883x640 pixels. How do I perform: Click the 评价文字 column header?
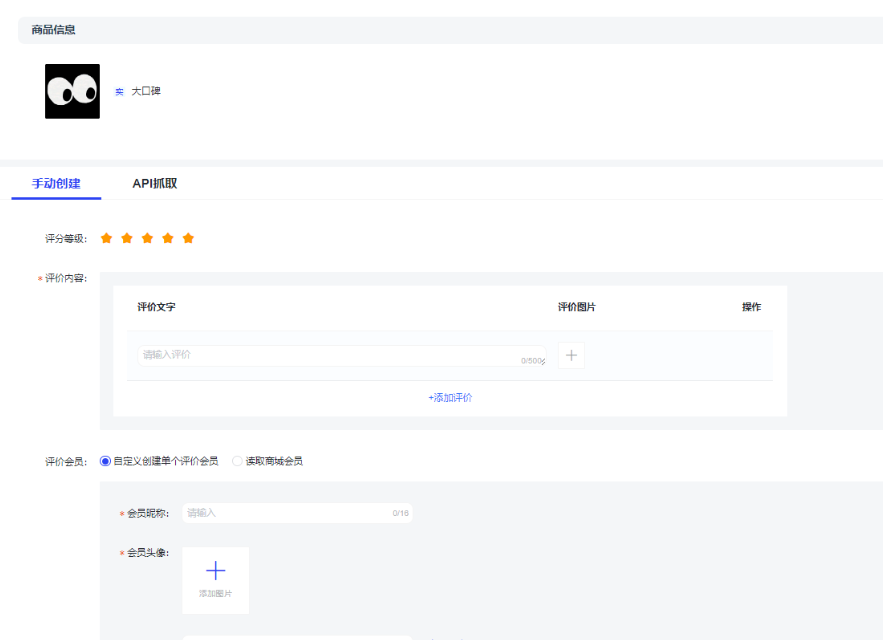157,307
